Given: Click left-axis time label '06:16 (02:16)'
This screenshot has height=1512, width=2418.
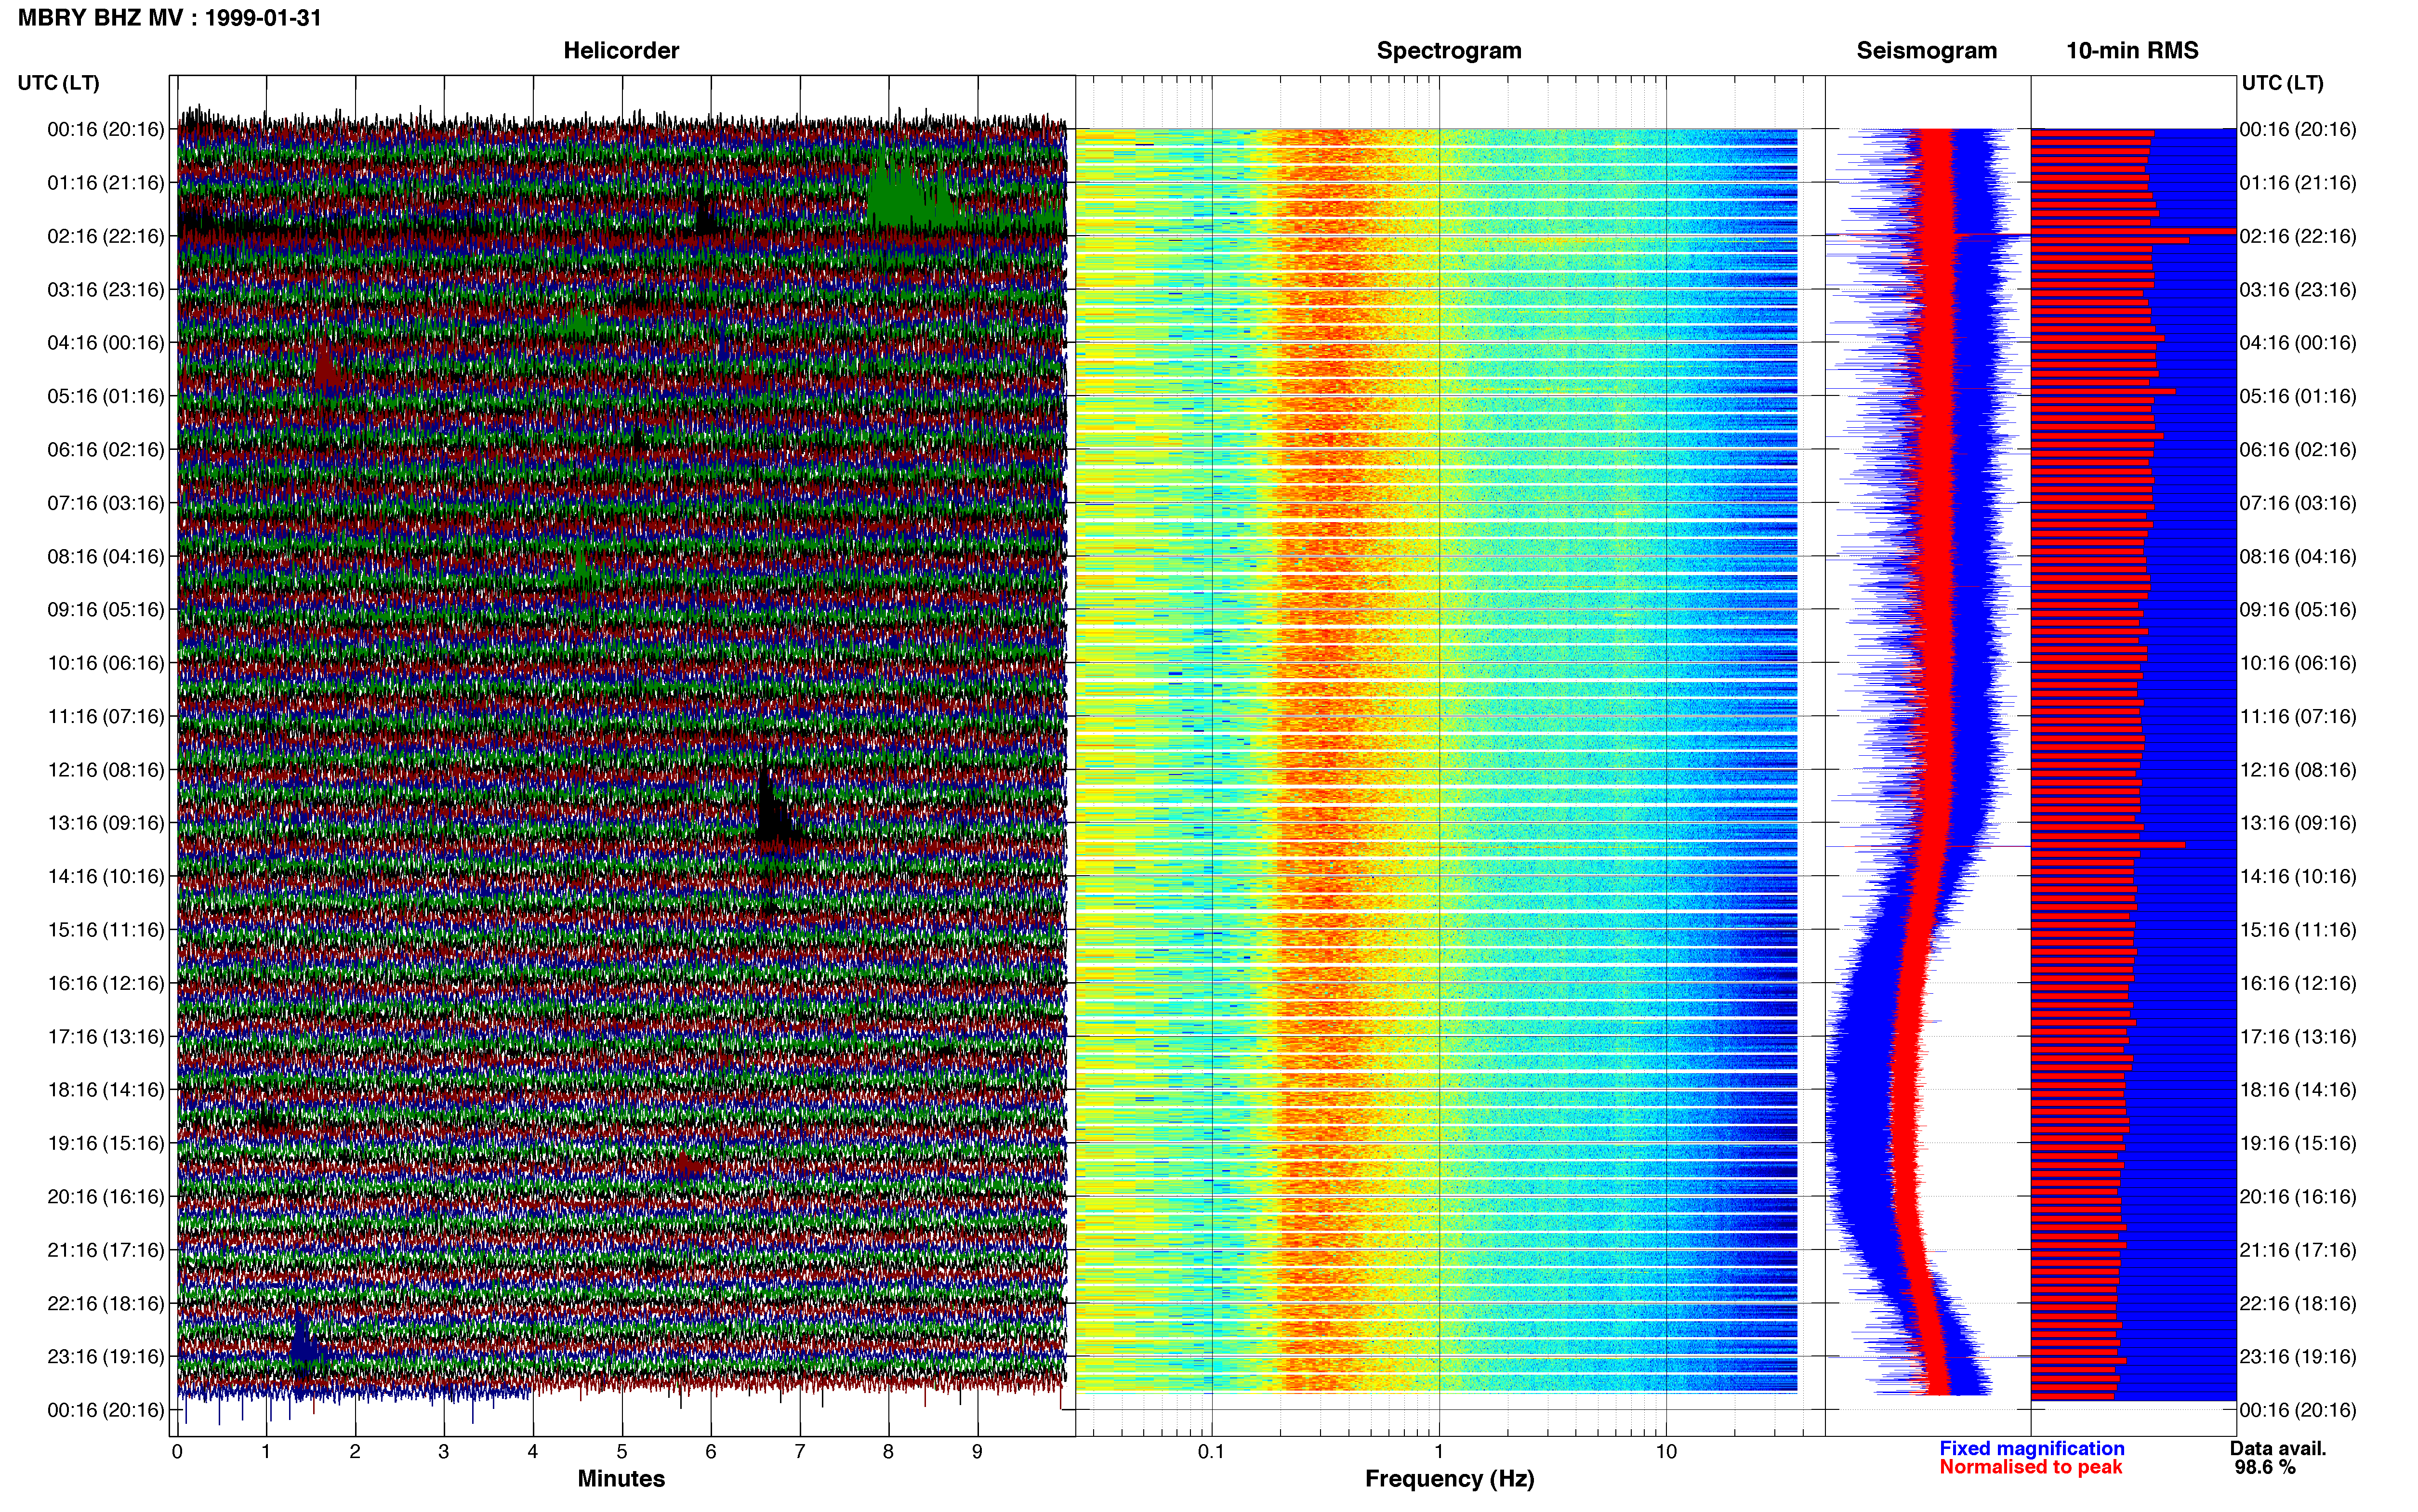Looking at the screenshot, I should point(106,450).
